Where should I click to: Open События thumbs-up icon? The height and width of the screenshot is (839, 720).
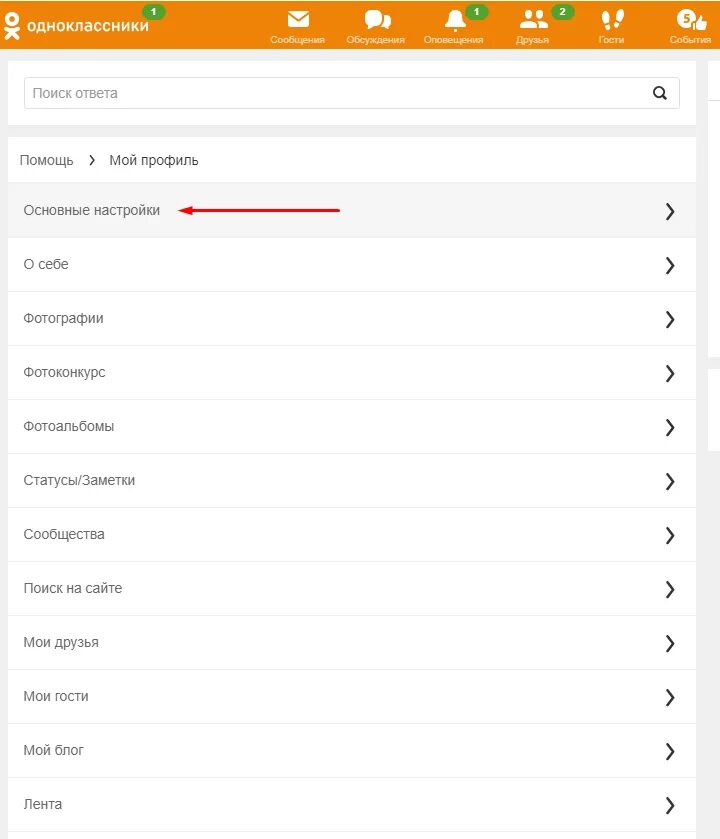click(690, 19)
